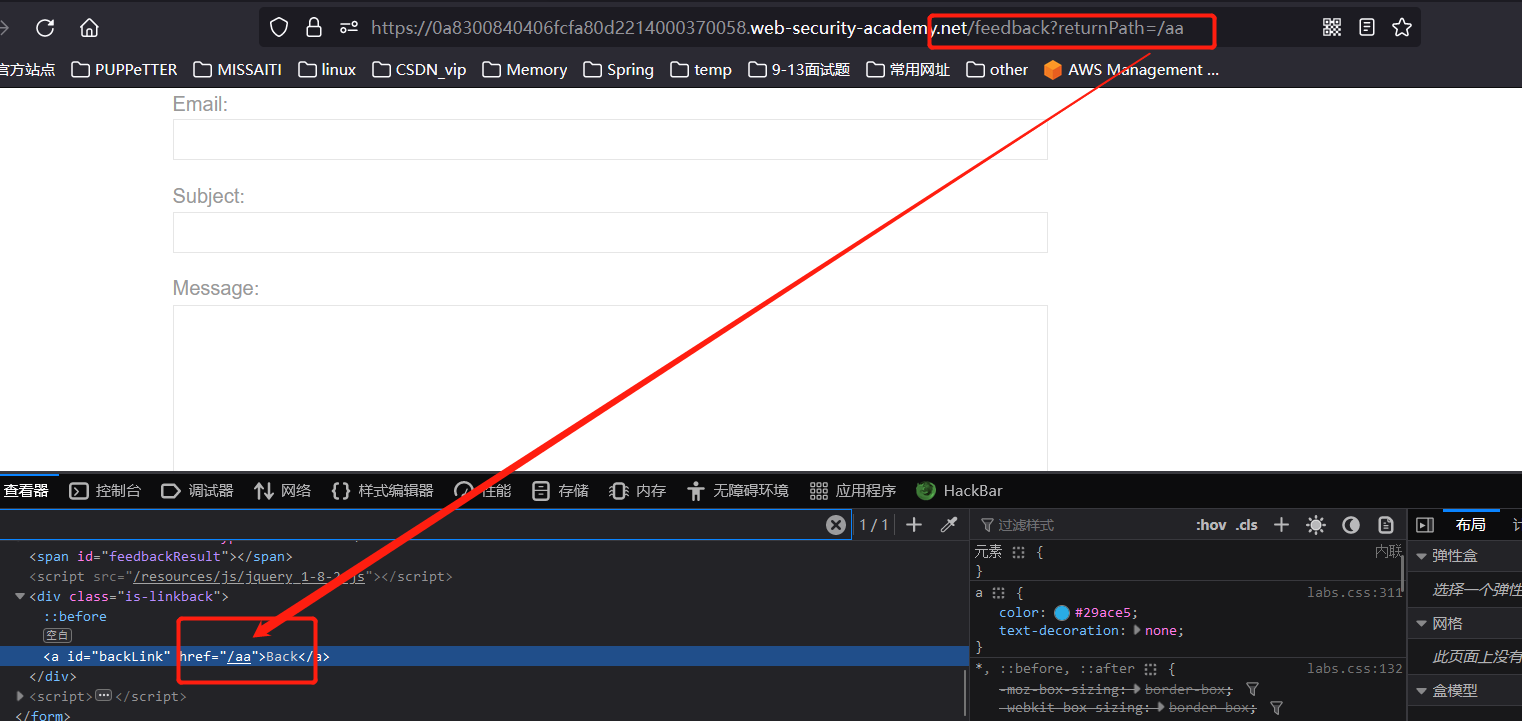Image resolution: width=1522 pixels, height=721 pixels.
Task: Open the AWS Management bookmark
Action: point(1131,70)
